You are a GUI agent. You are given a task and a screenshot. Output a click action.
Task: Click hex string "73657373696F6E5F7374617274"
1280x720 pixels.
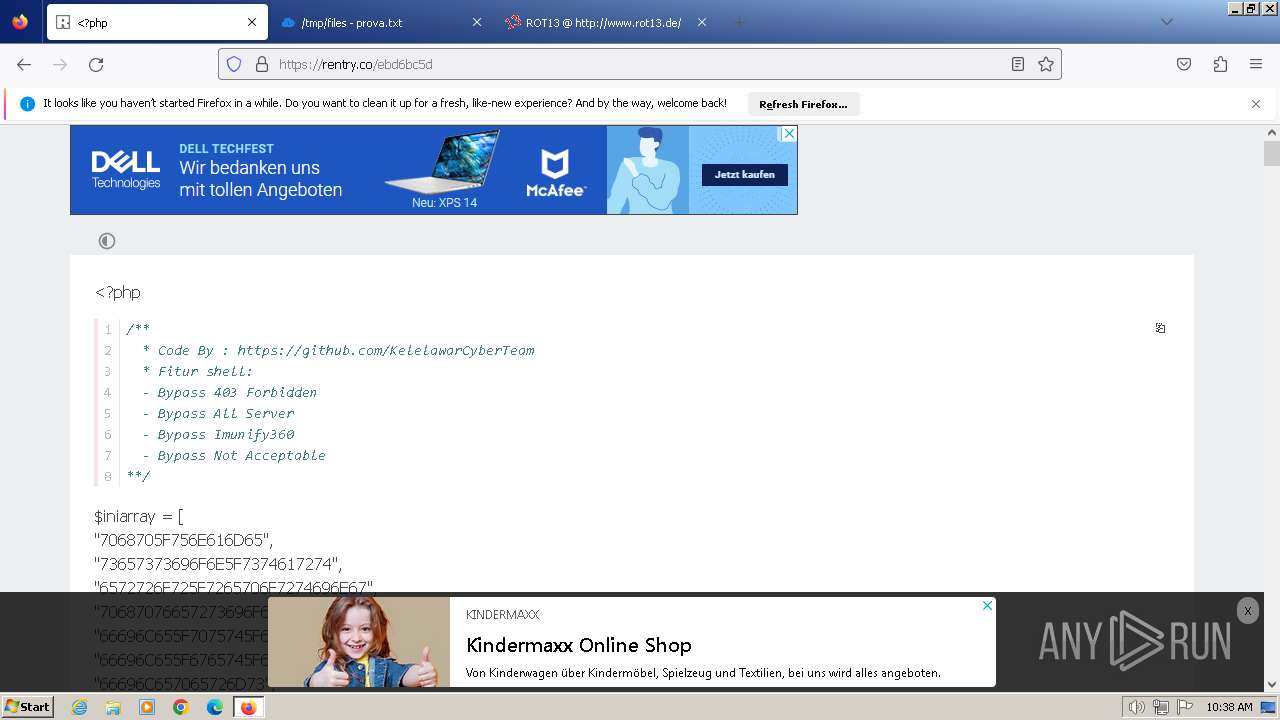pos(218,564)
